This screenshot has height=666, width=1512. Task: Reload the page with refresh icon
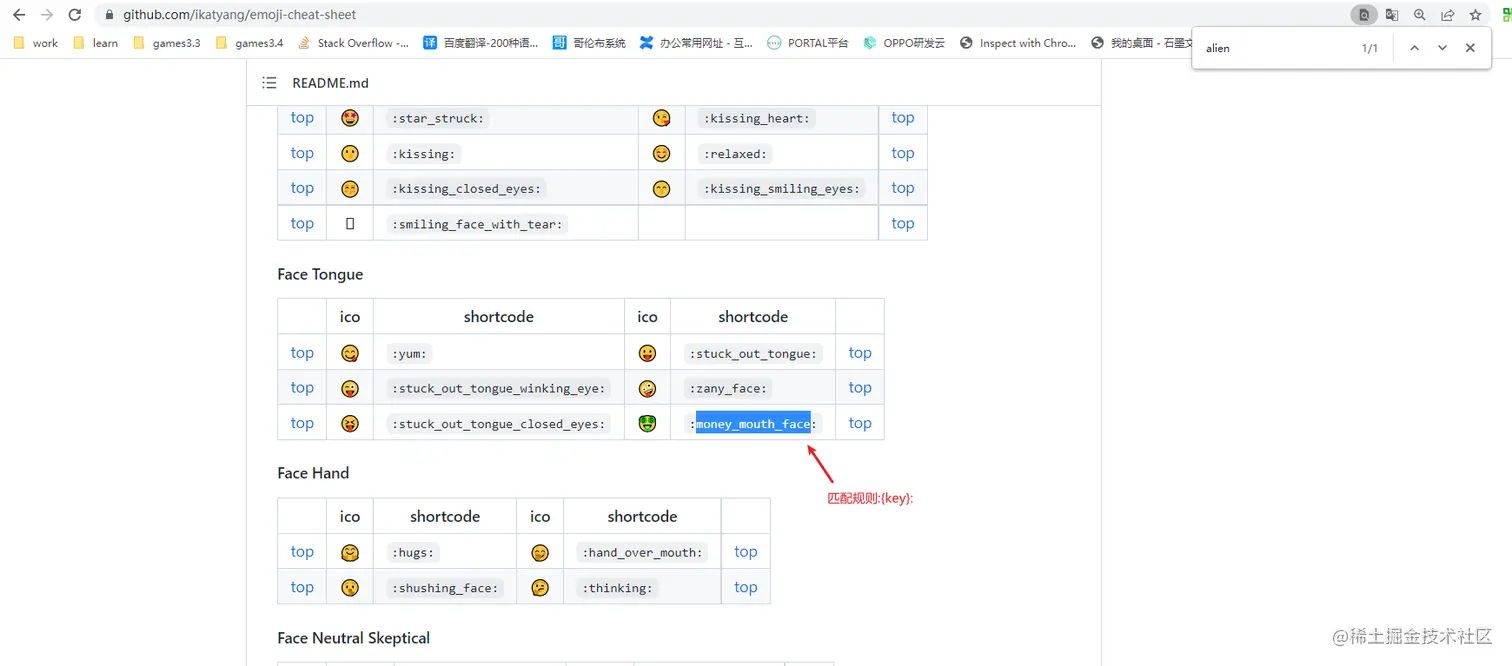(x=74, y=15)
